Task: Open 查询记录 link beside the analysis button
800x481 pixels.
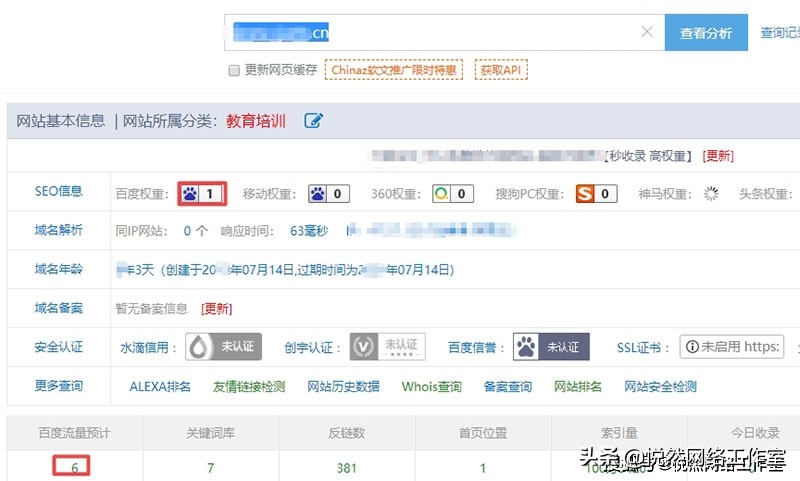Action: (780, 33)
